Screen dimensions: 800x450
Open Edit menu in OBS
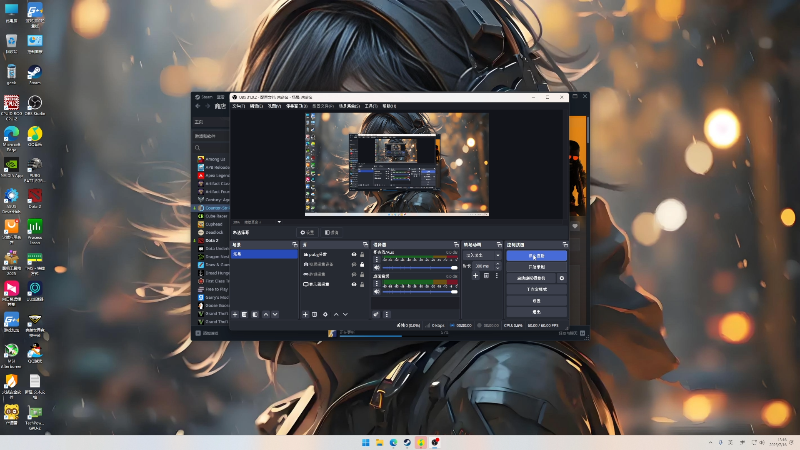tap(256, 106)
